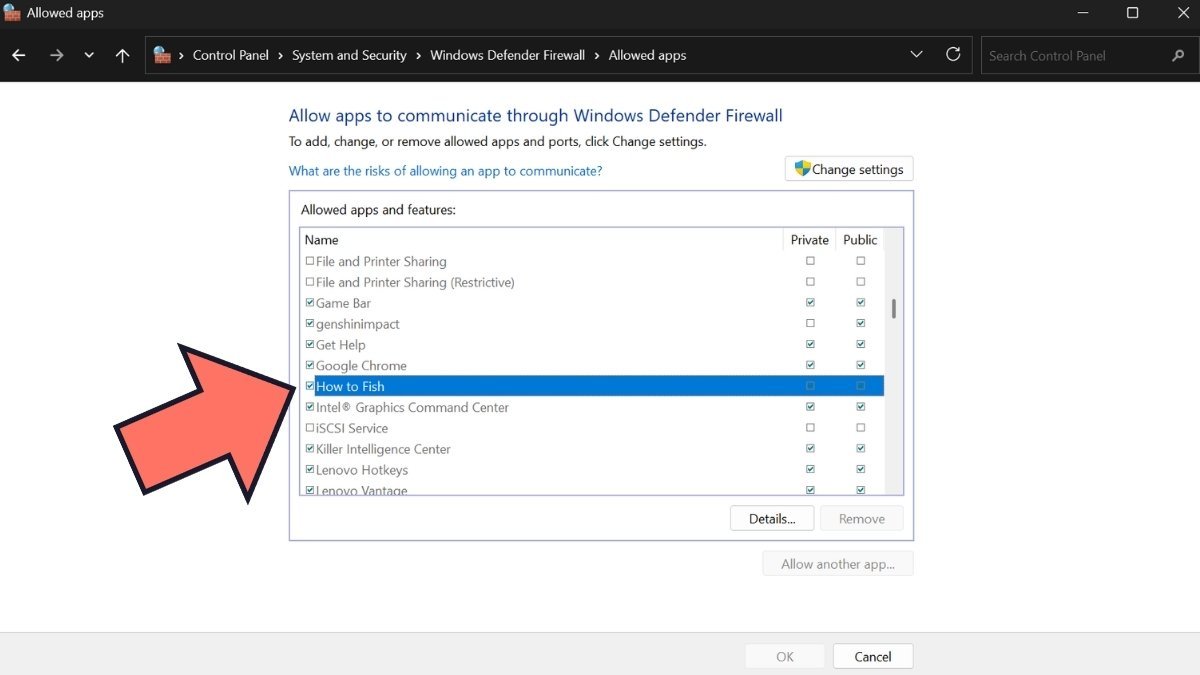Open link about risks of allowing apps
Image resolution: width=1200 pixels, height=675 pixels.
point(445,171)
